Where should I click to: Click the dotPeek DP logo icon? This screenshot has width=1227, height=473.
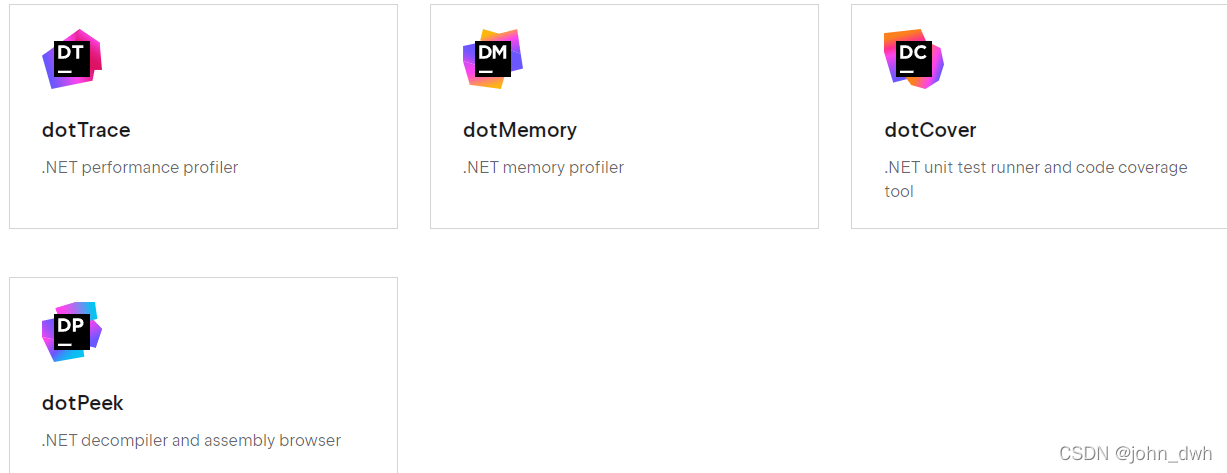pos(72,332)
